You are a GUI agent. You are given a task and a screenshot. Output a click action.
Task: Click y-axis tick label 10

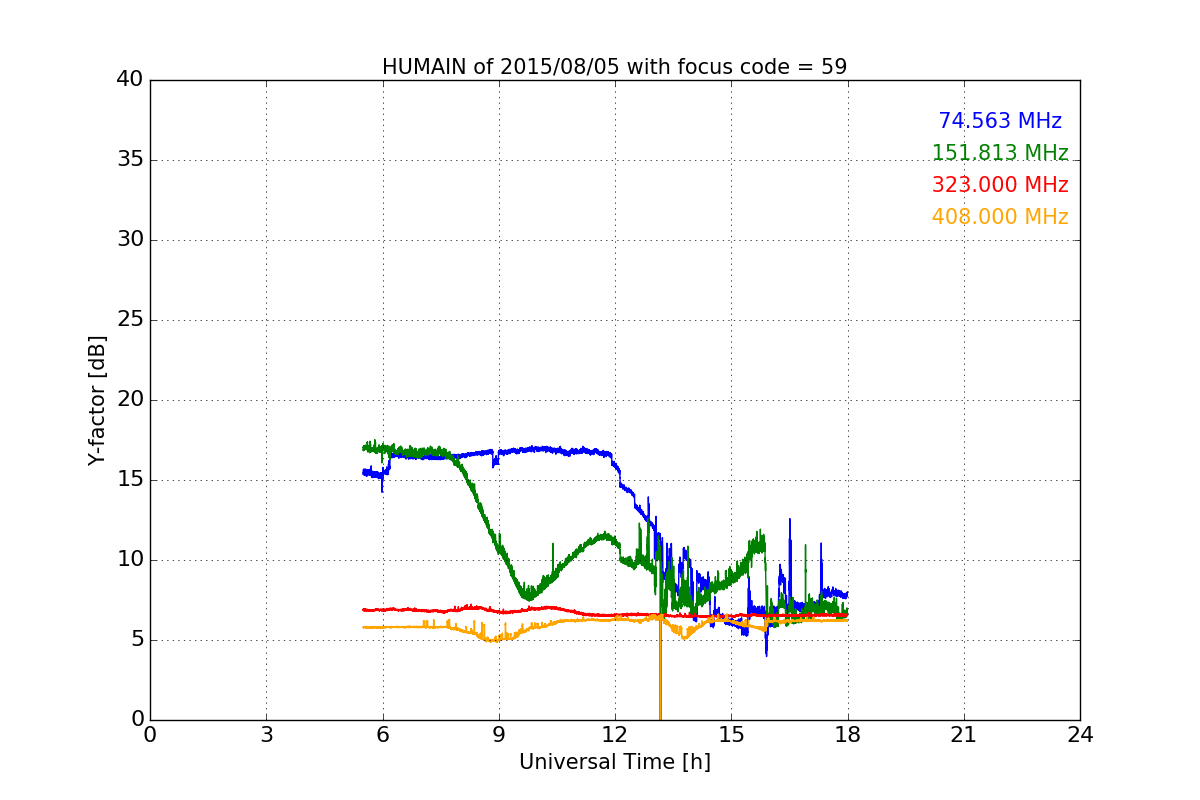pos(129,560)
